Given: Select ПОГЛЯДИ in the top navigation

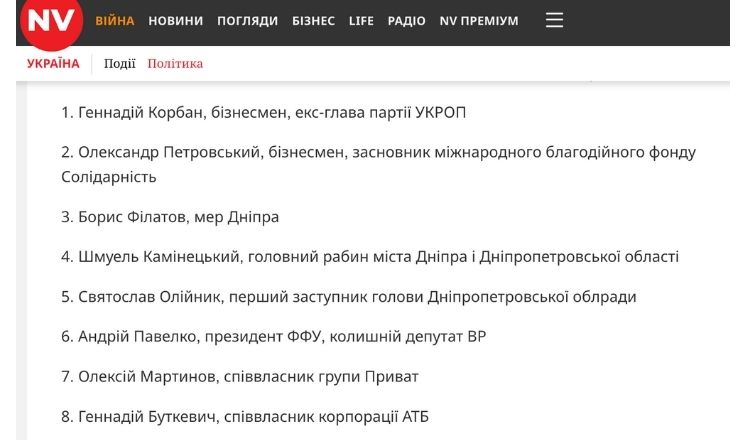Looking at the screenshot, I should (x=247, y=21).
